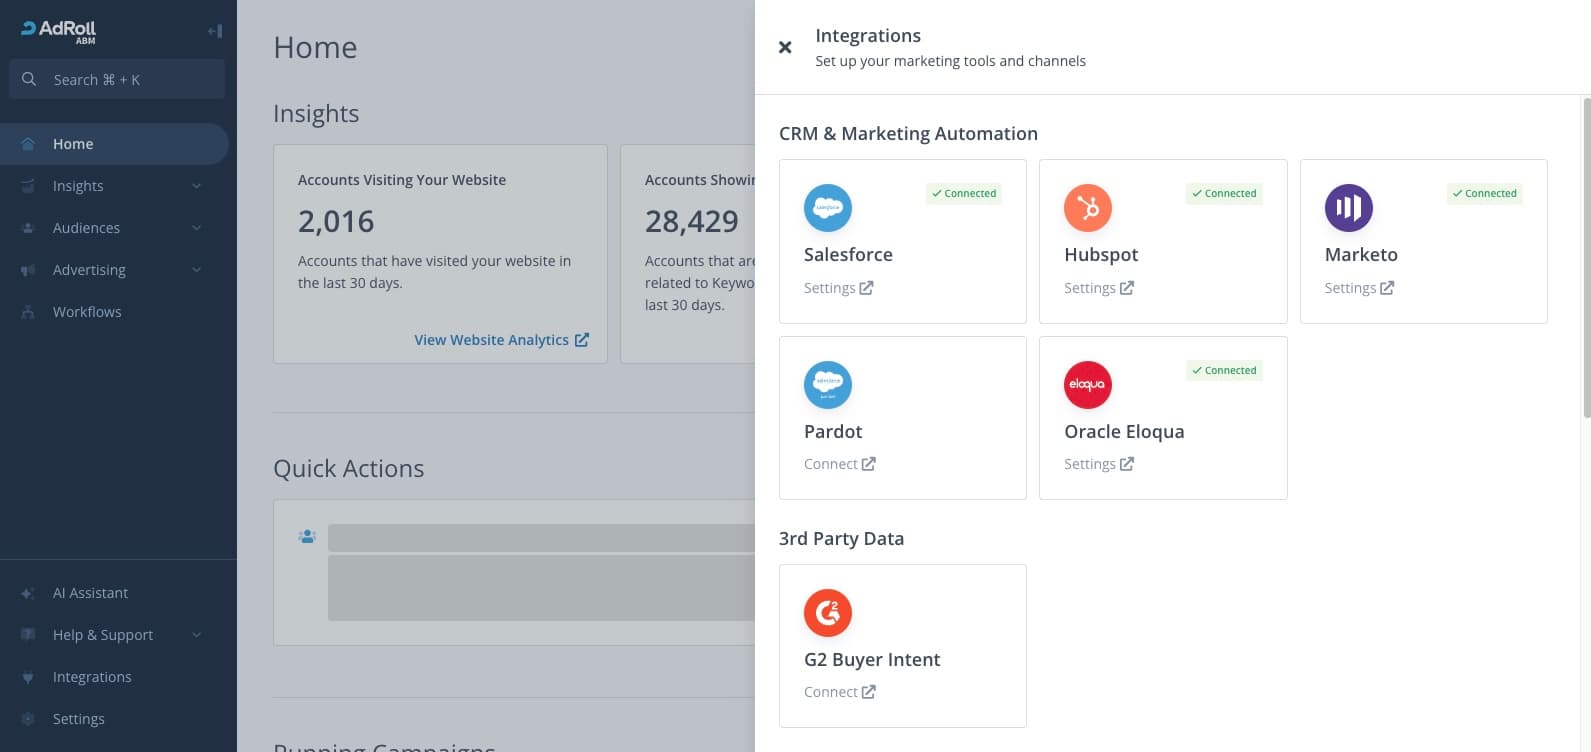1591x752 pixels.
Task: Click the Insights chart icon
Action: pyautogui.click(x=28, y=186)
